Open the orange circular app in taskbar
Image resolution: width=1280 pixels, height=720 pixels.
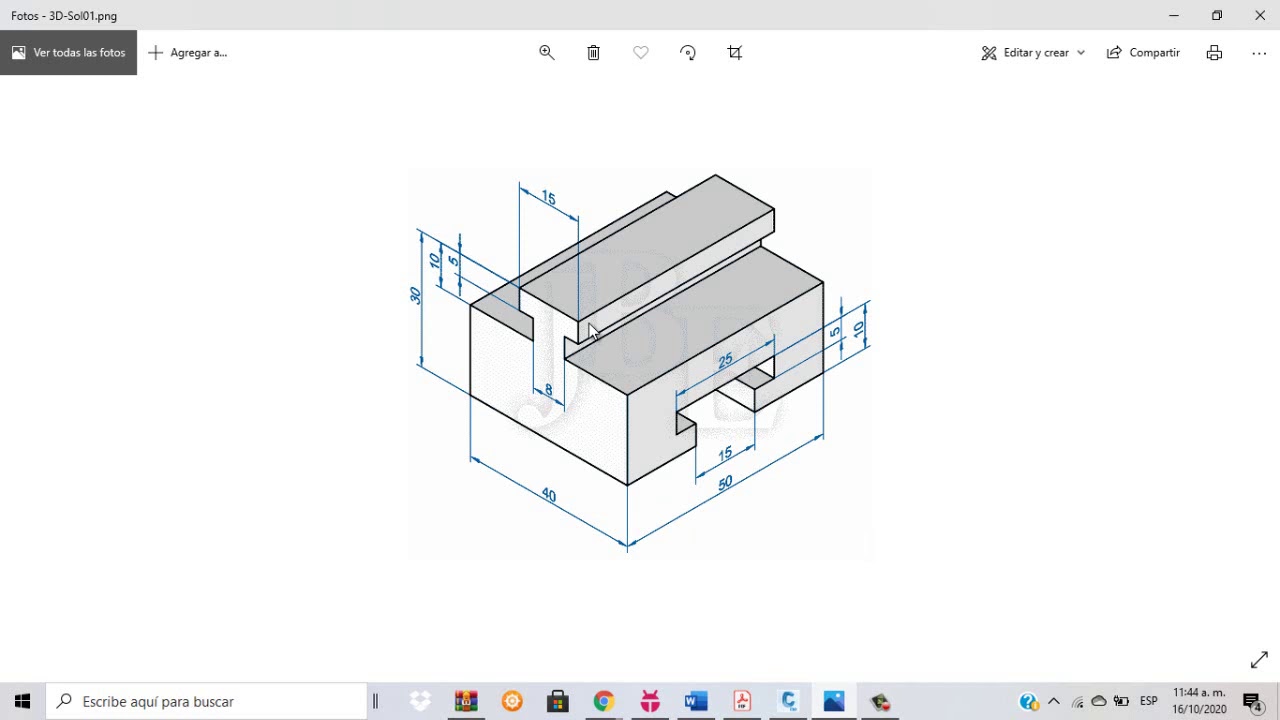coord(512,701)
